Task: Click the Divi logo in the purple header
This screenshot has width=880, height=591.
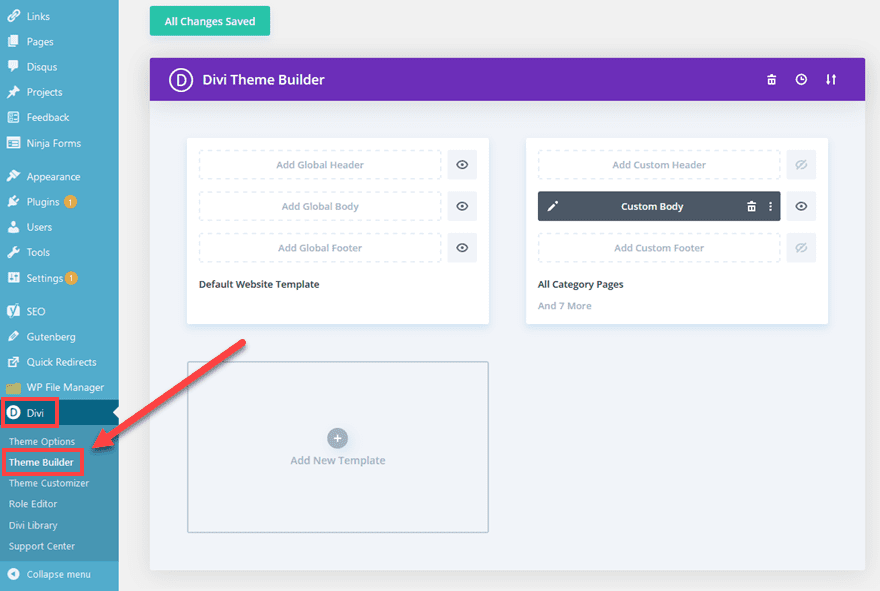Action: [180, 79]
